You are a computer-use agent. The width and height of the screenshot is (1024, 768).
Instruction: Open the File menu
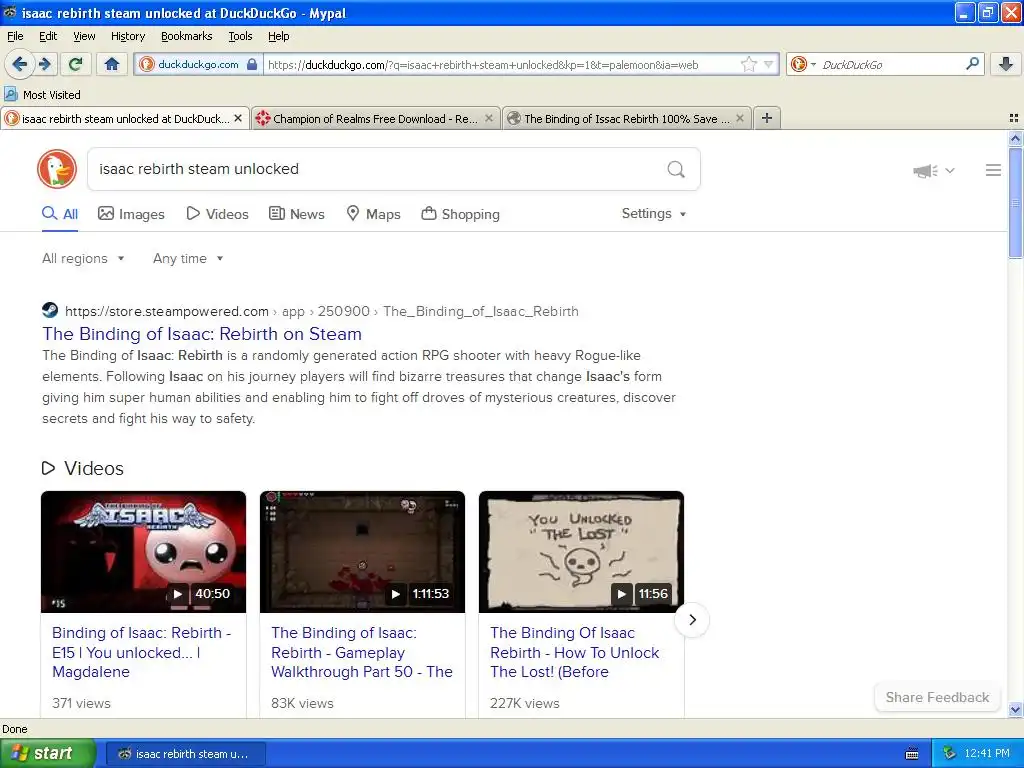click(x=15, y=36)
